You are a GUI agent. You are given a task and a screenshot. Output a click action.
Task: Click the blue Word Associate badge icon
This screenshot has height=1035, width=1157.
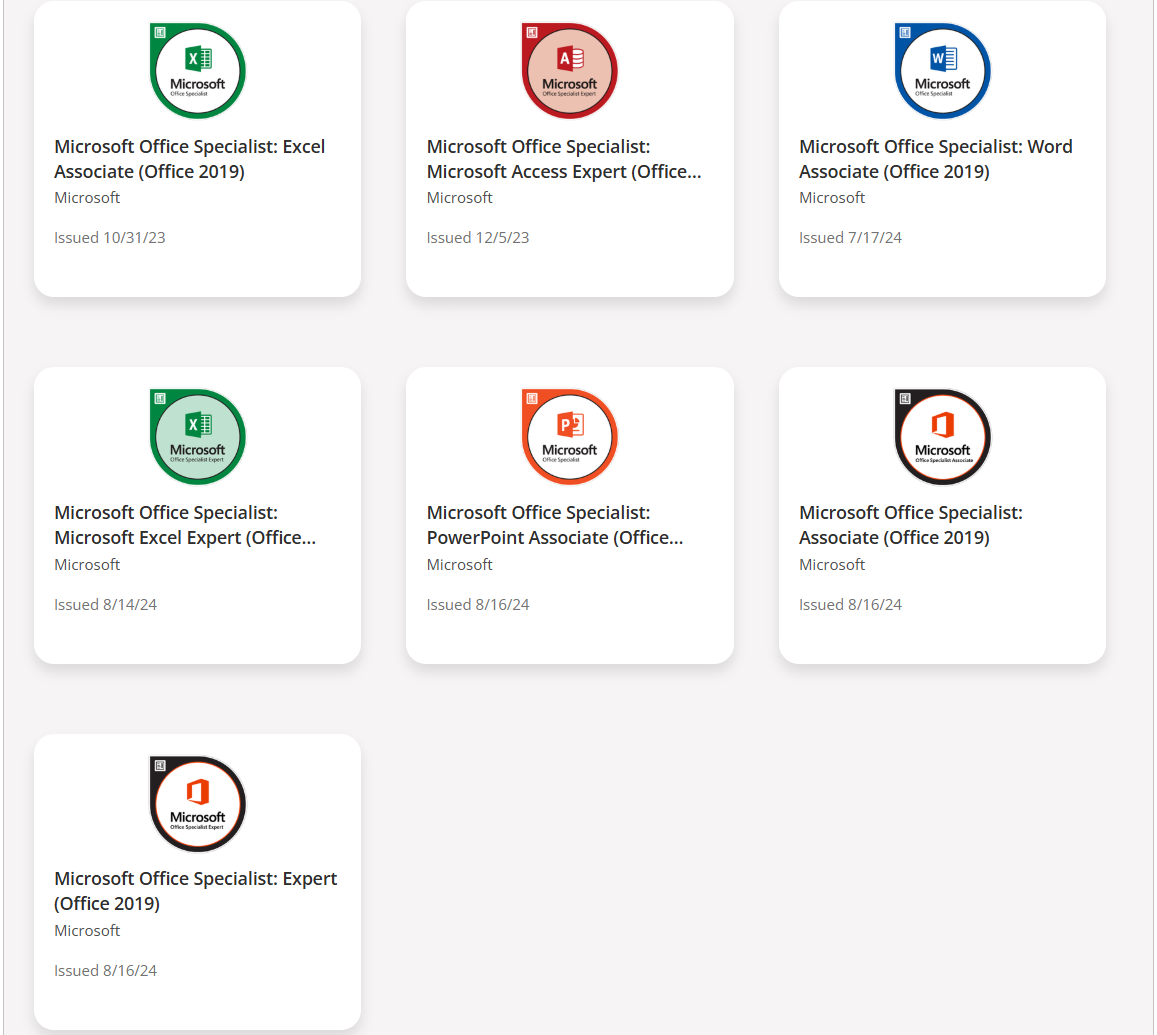pyautogui.click(x=942, y=71)
